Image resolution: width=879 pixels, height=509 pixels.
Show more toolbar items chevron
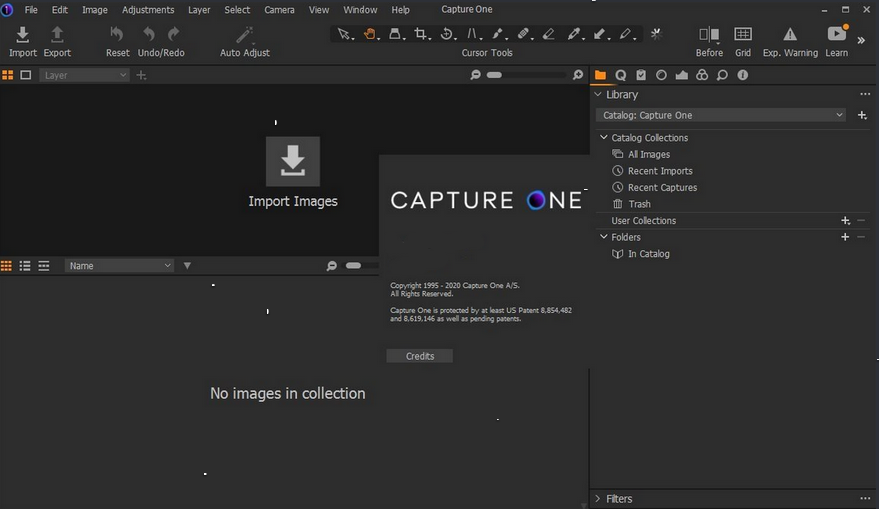(x=861, y=40)
